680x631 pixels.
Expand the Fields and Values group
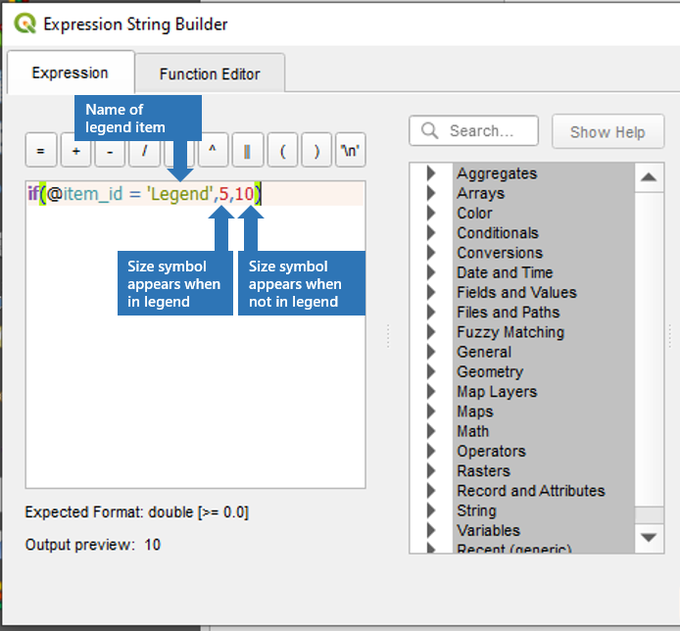pos(431,292)
